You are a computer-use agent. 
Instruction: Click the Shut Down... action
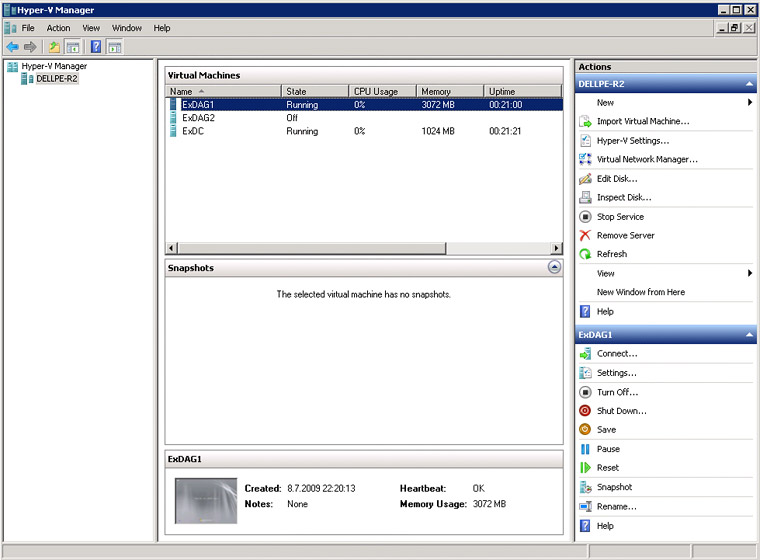click(621, 411)
